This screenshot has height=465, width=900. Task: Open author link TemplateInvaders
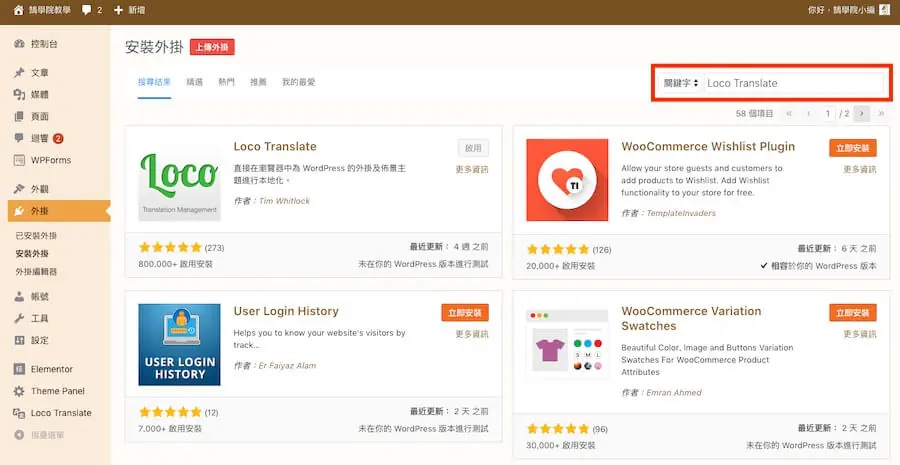pyautogui.click(x=681, y=213)
